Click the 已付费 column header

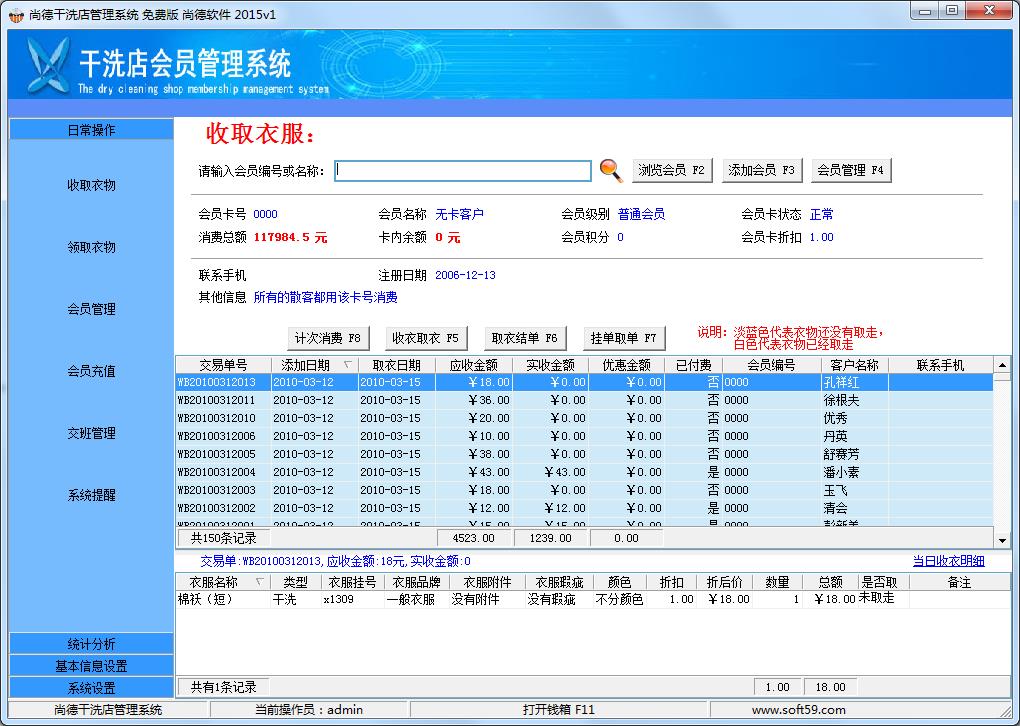(693, 365)
